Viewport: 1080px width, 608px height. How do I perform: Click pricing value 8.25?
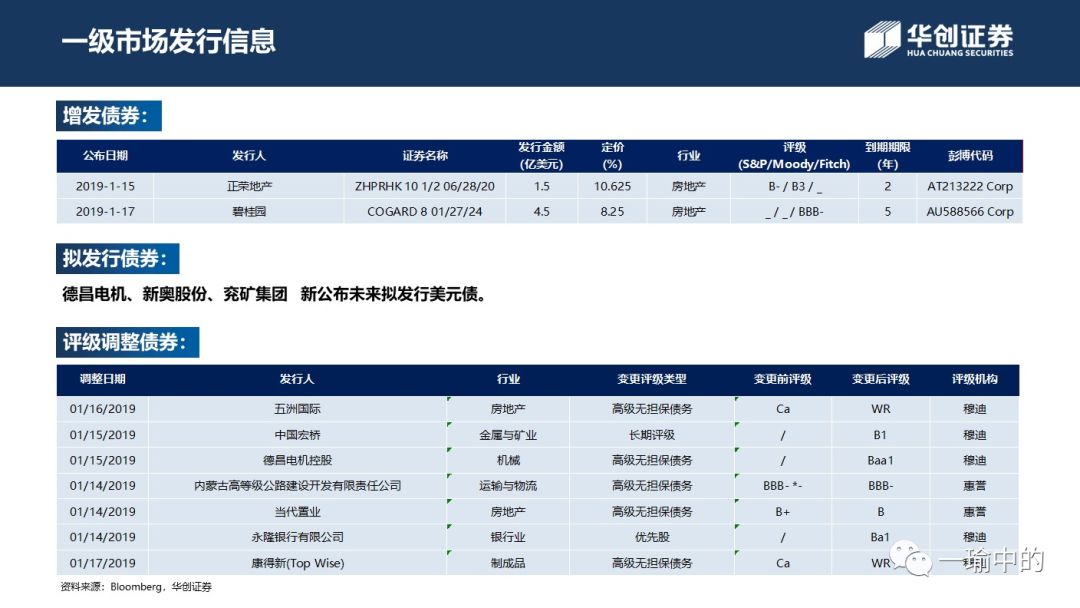612,211
